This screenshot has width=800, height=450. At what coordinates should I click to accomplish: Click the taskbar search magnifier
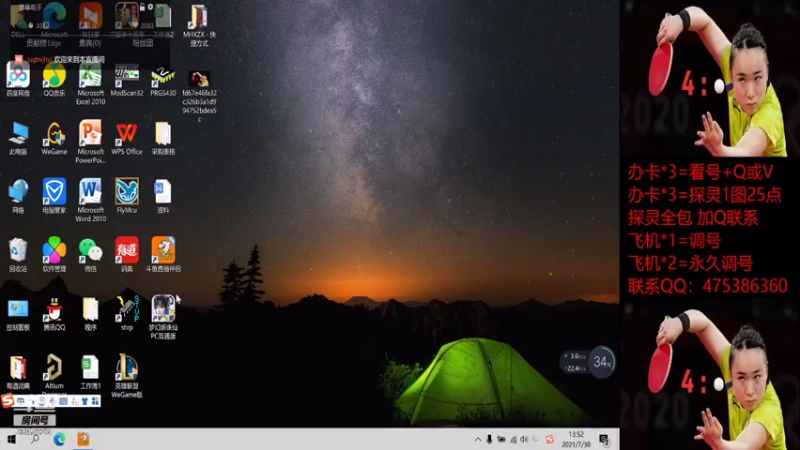click(x=35, y=439)
